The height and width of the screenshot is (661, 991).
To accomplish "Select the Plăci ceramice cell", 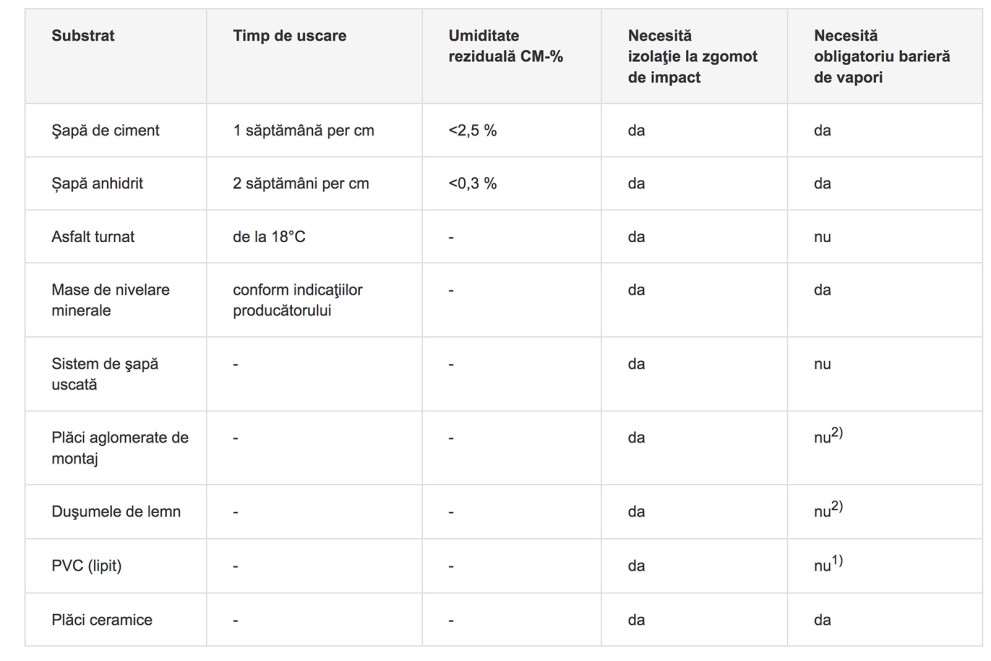I will point(102,620).
